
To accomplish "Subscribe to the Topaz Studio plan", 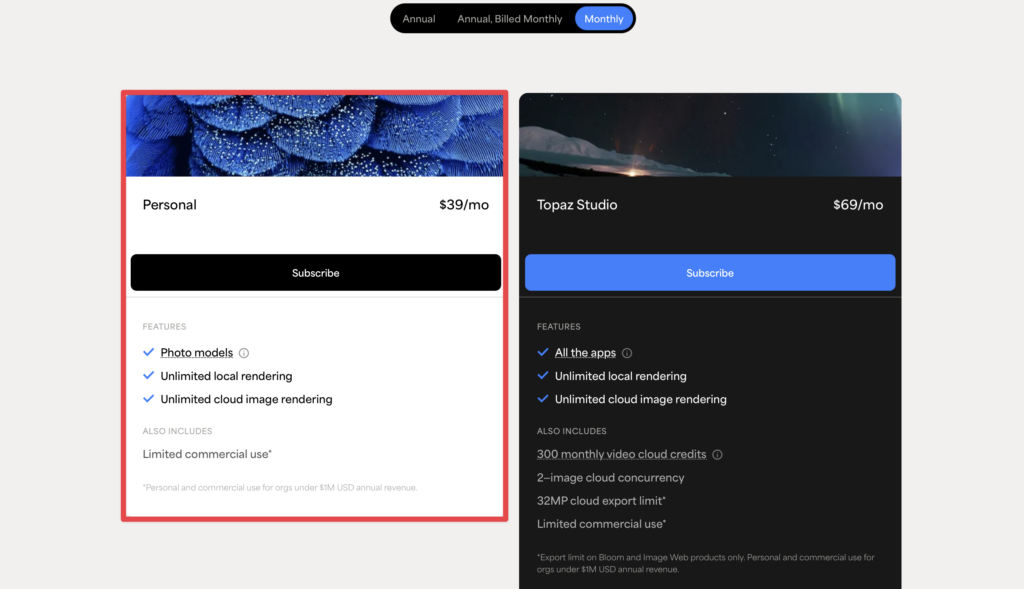I will coord(710,272).
